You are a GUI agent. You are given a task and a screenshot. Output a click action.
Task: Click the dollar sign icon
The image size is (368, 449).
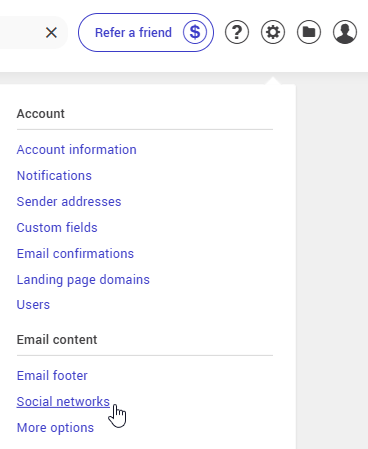click(x=195, y=33)
